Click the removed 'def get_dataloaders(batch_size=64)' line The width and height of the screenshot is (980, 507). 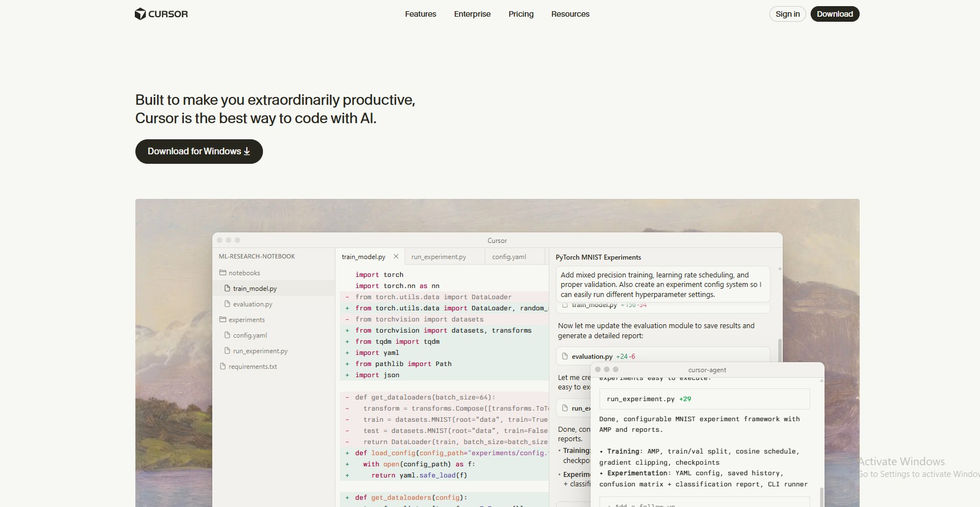point(425,397)
